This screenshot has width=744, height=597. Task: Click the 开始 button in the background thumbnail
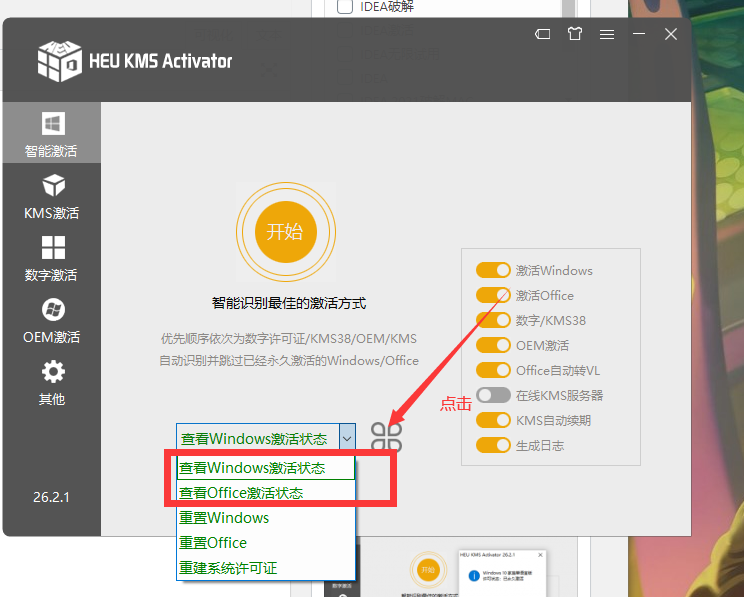click(x=428, y=569)
